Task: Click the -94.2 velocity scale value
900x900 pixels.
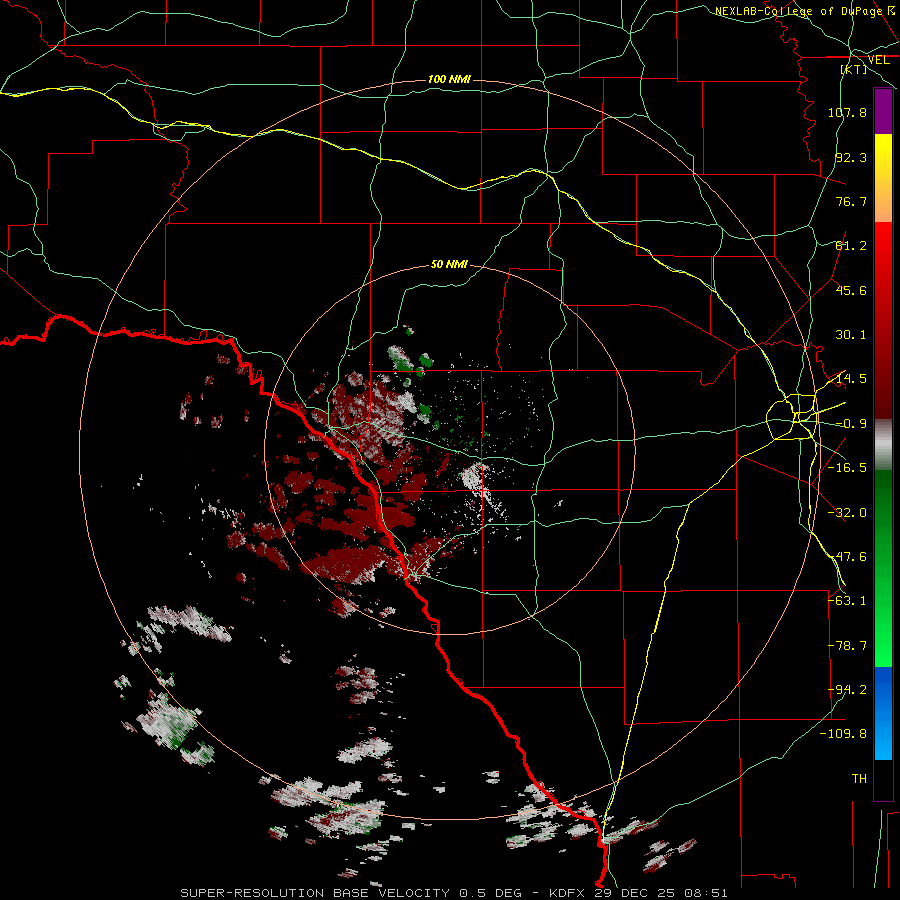Action: coord(847,690)
